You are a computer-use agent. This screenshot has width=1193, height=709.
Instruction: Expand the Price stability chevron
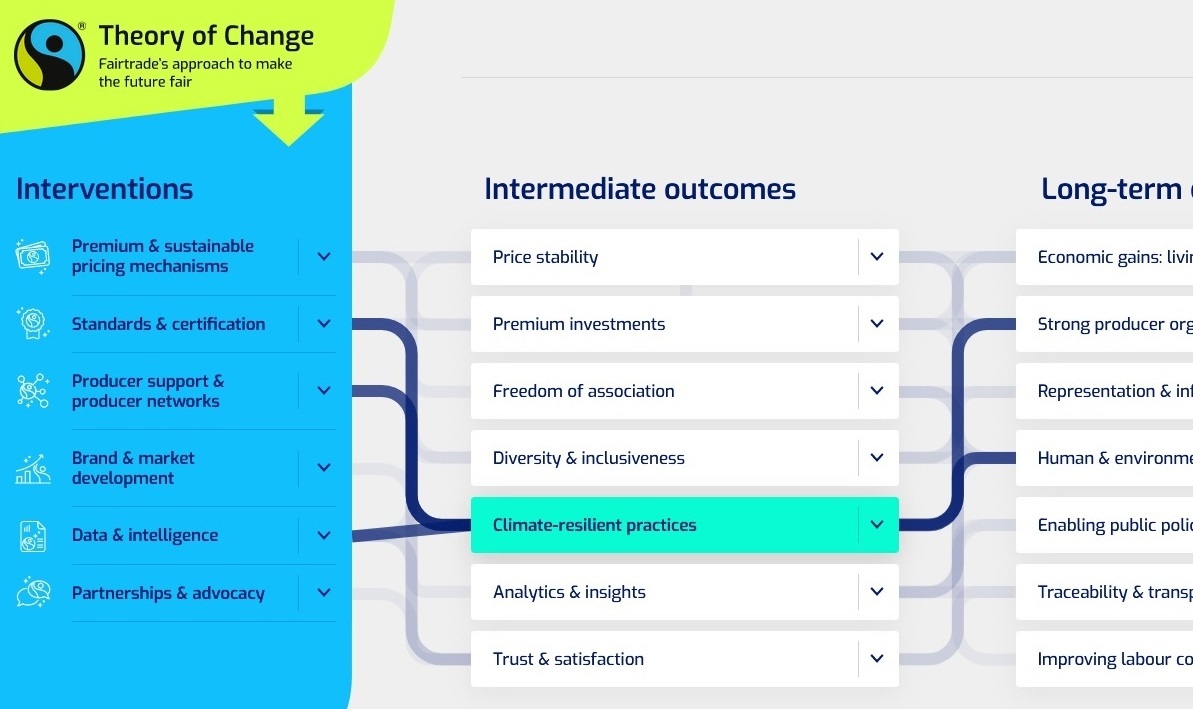point(876,256)
